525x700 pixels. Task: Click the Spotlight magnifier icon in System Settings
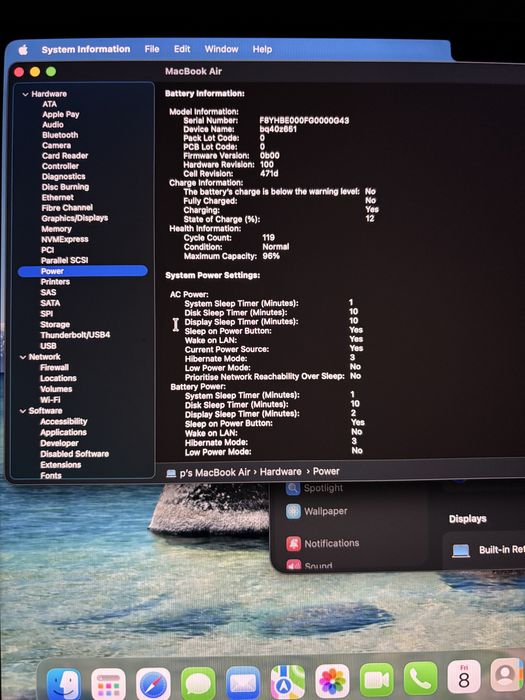click(x=293, y=488)
